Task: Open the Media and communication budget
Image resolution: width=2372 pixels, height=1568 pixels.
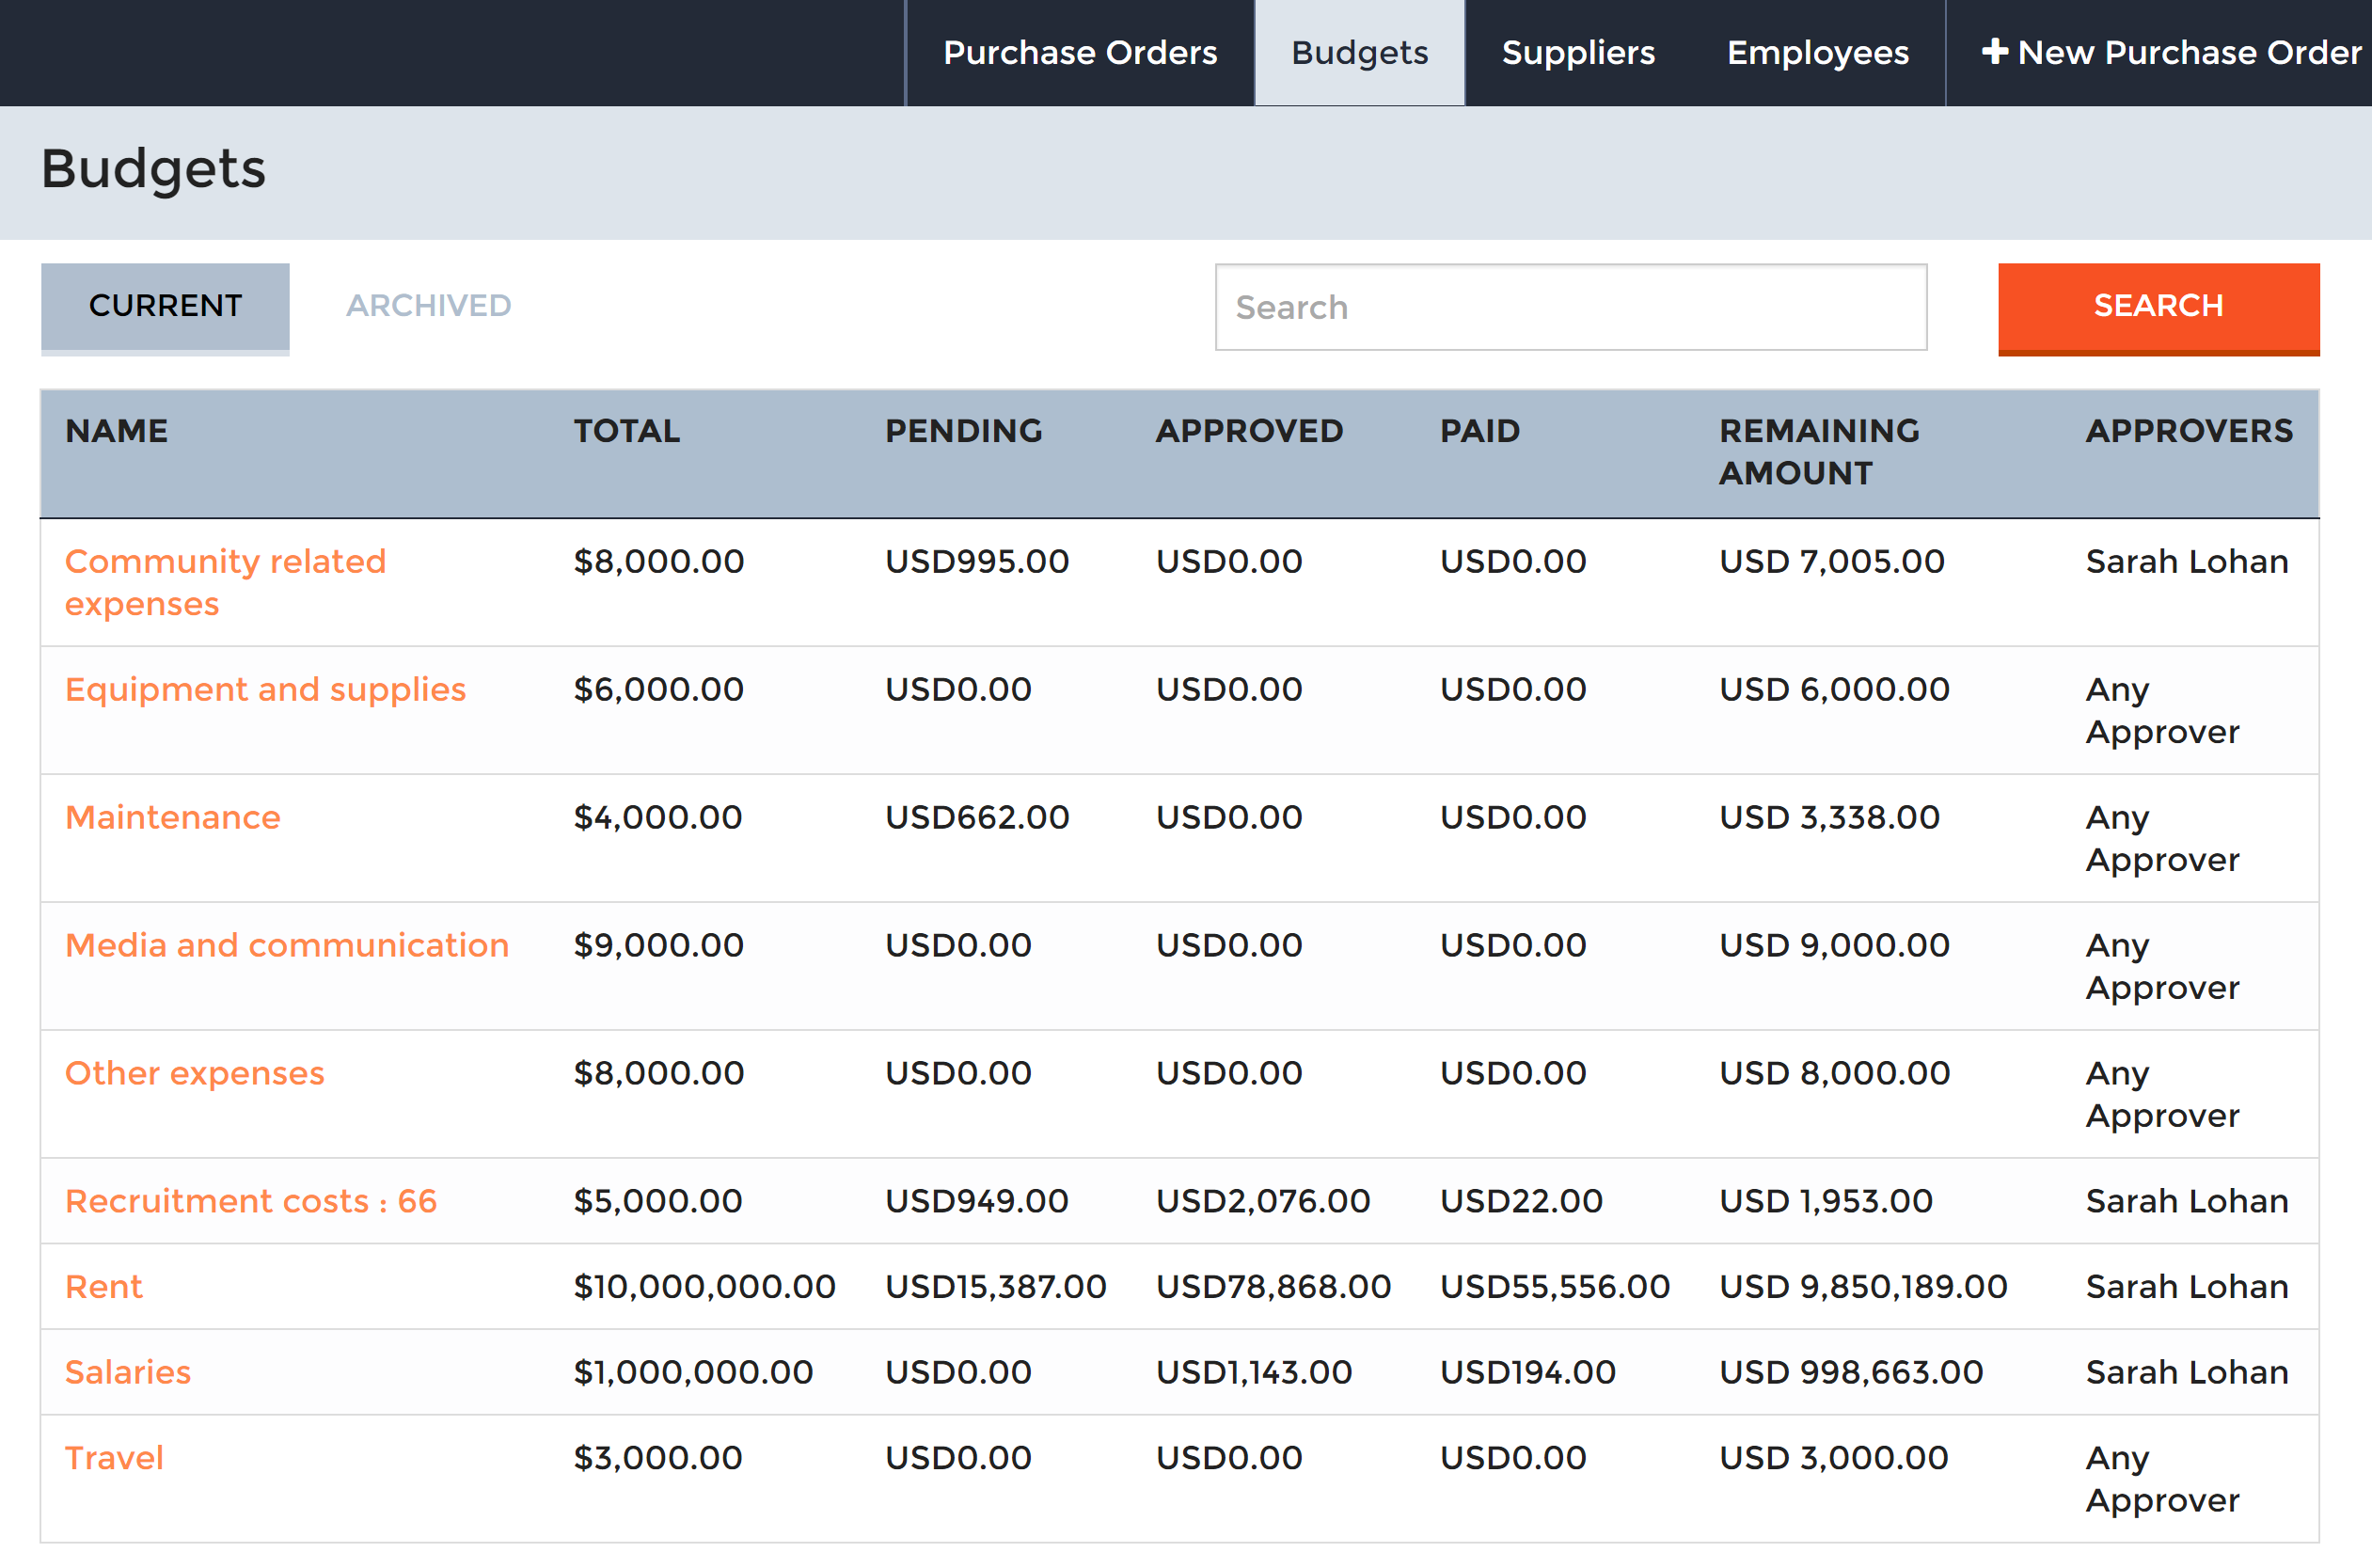Action: (287, 945)
